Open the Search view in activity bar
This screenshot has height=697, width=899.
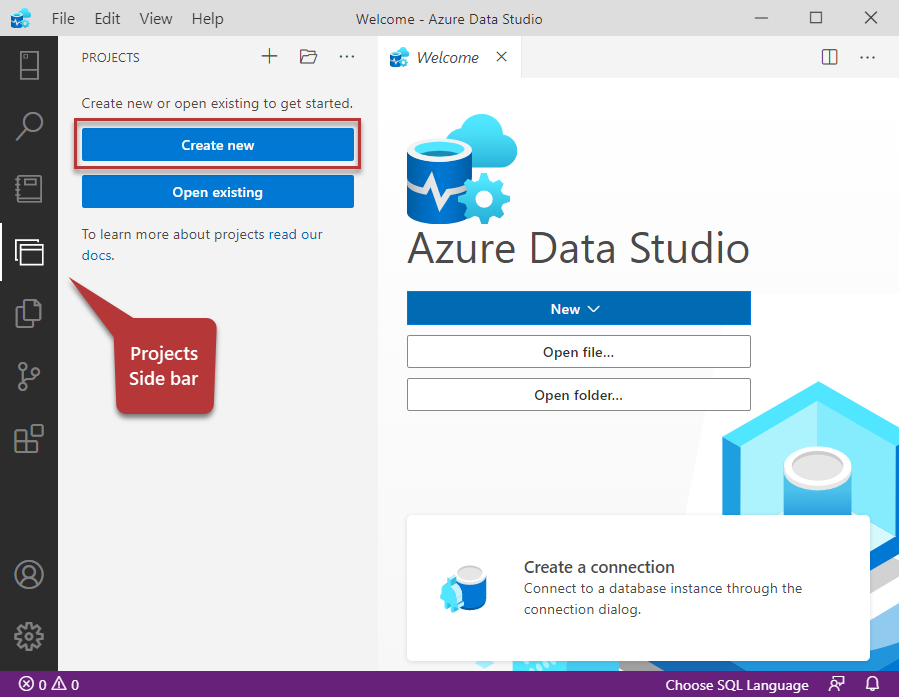coord(29,126)
